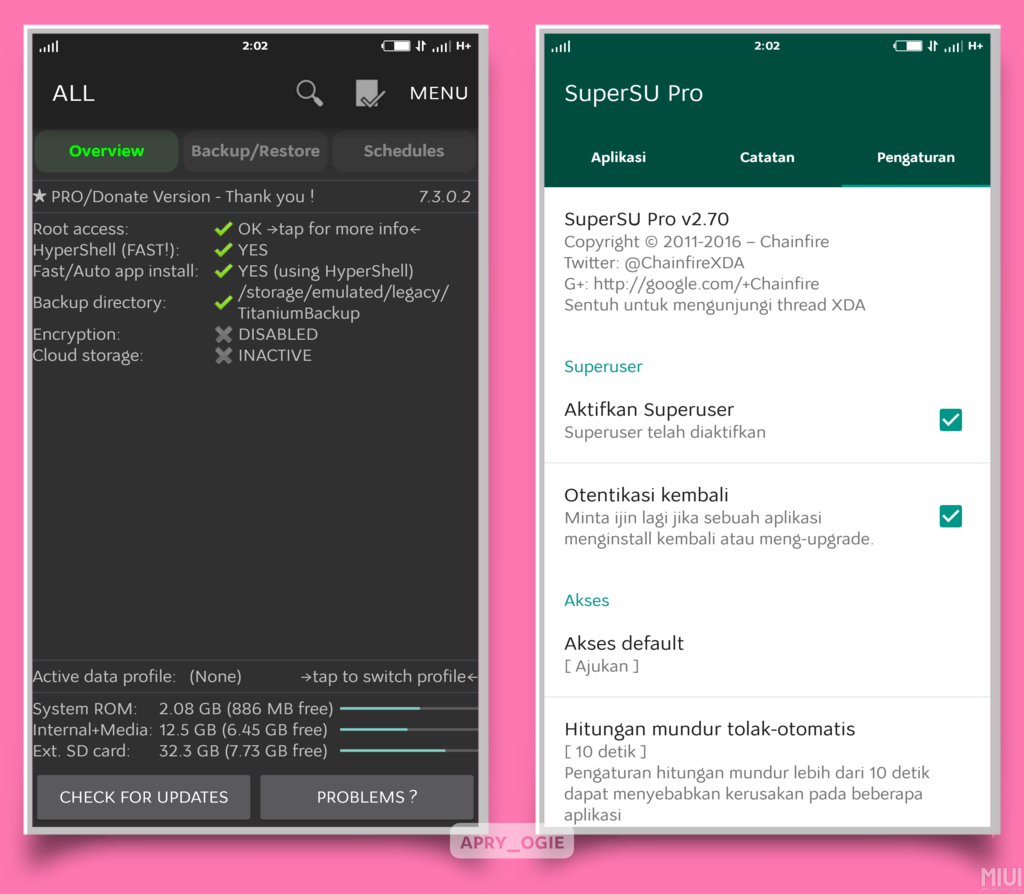Tap the Encryption disabled X icon
The image size is (1024, 894).
(x=223, y=334)
